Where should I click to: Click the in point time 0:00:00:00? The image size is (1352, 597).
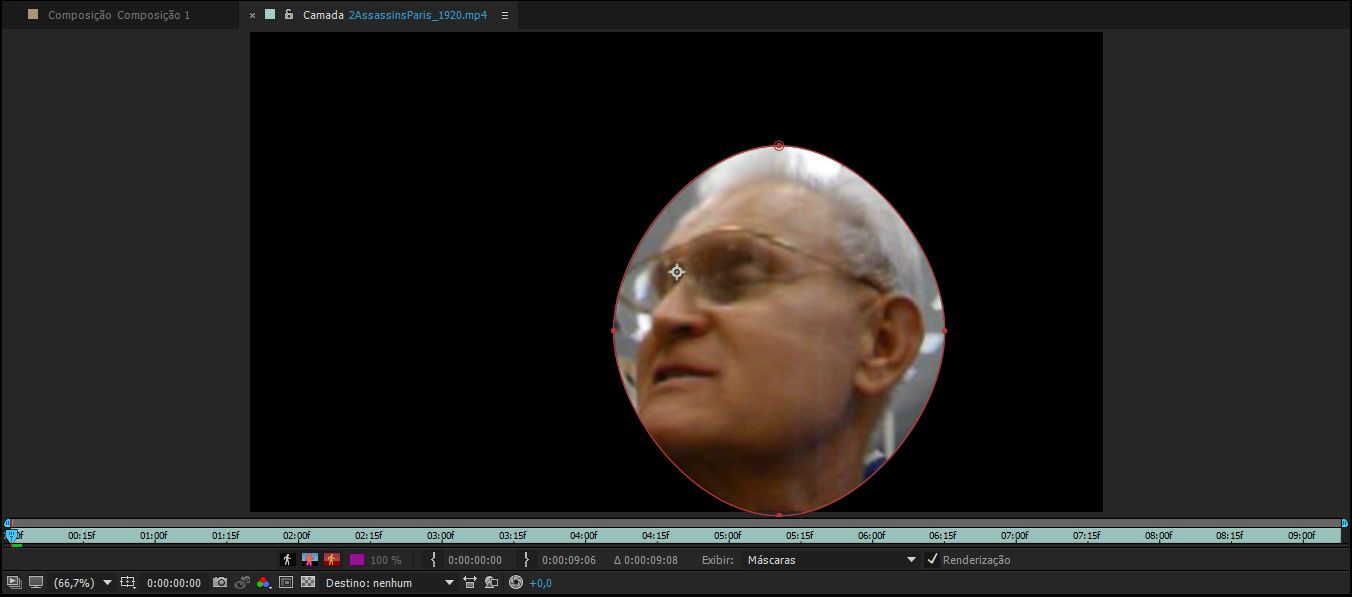pos(475,560)
